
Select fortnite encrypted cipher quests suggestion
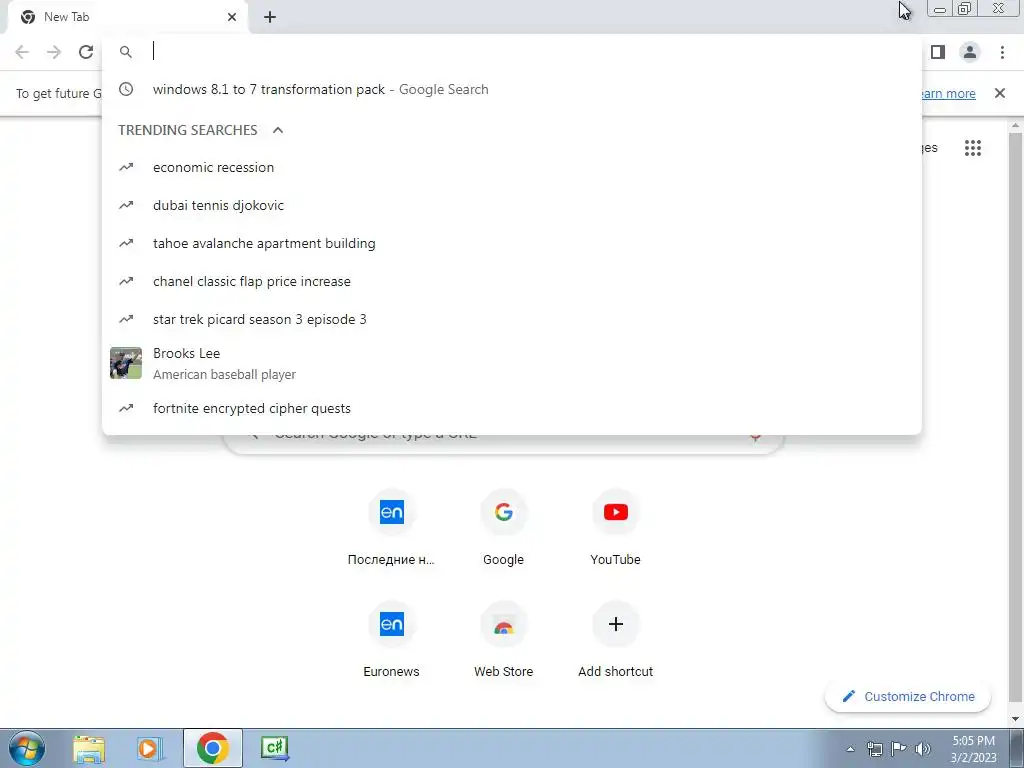coord(512,408)
